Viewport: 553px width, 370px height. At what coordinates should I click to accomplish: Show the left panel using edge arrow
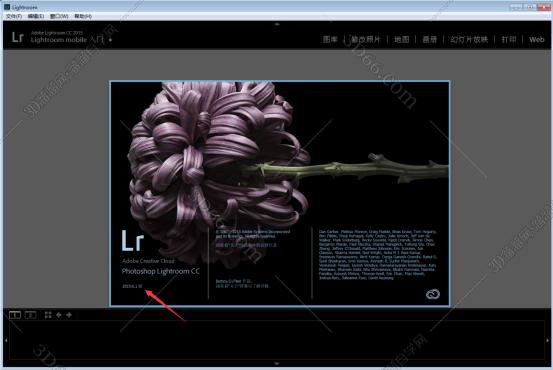coord(6,340)
